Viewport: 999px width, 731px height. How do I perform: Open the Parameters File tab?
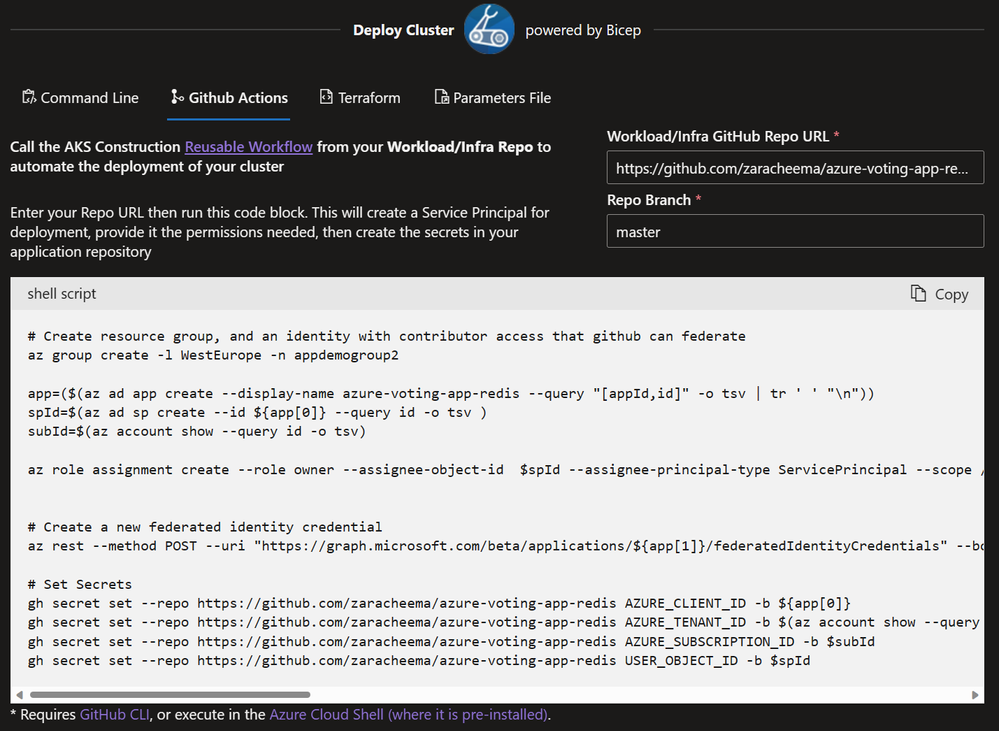click(x=492, y=98)
